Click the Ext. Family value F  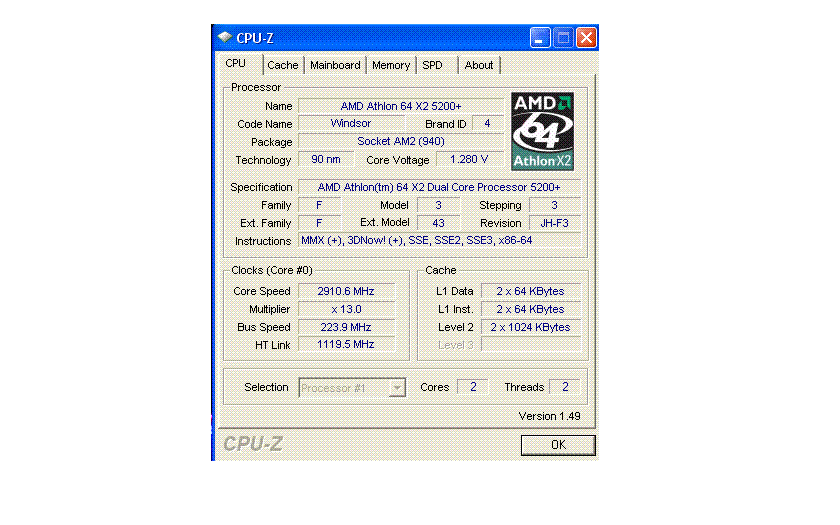319,223
